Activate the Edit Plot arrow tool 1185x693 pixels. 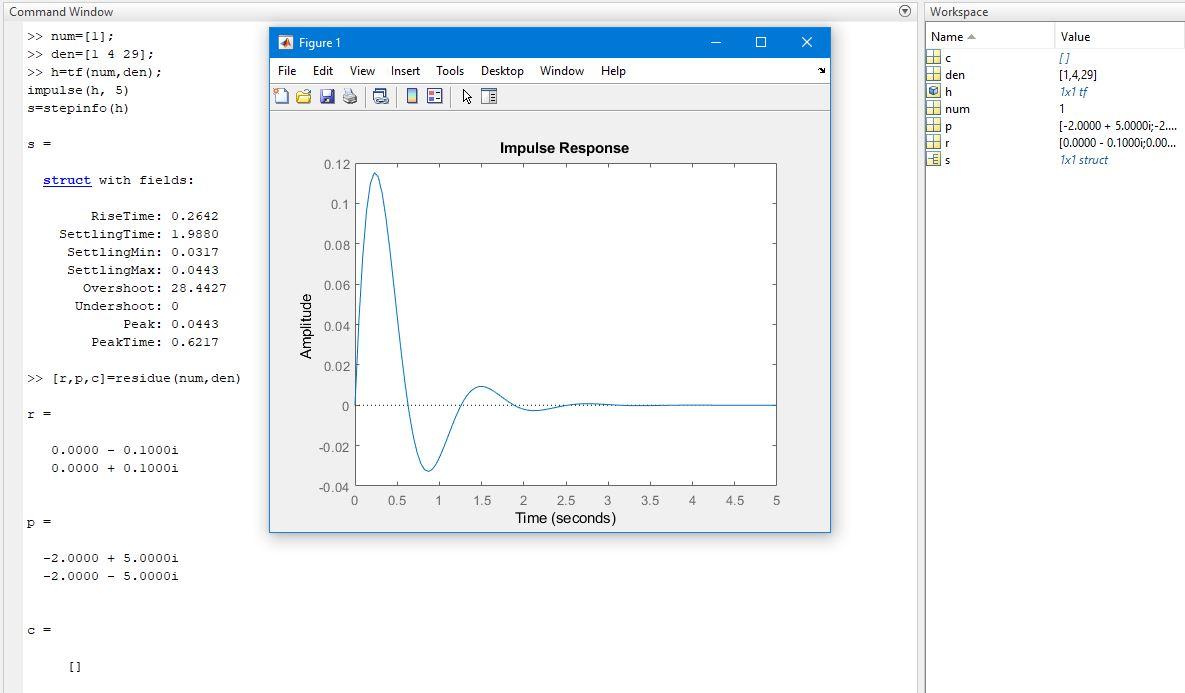[x=467, y=96]
